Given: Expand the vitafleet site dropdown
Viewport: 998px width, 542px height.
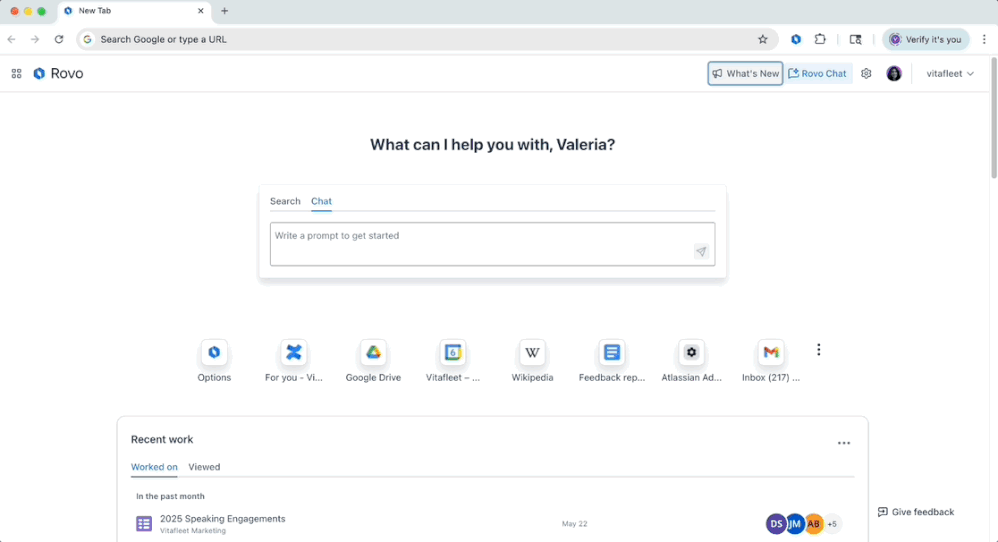Looking at the screenshot, I should (x=950, y=74).
